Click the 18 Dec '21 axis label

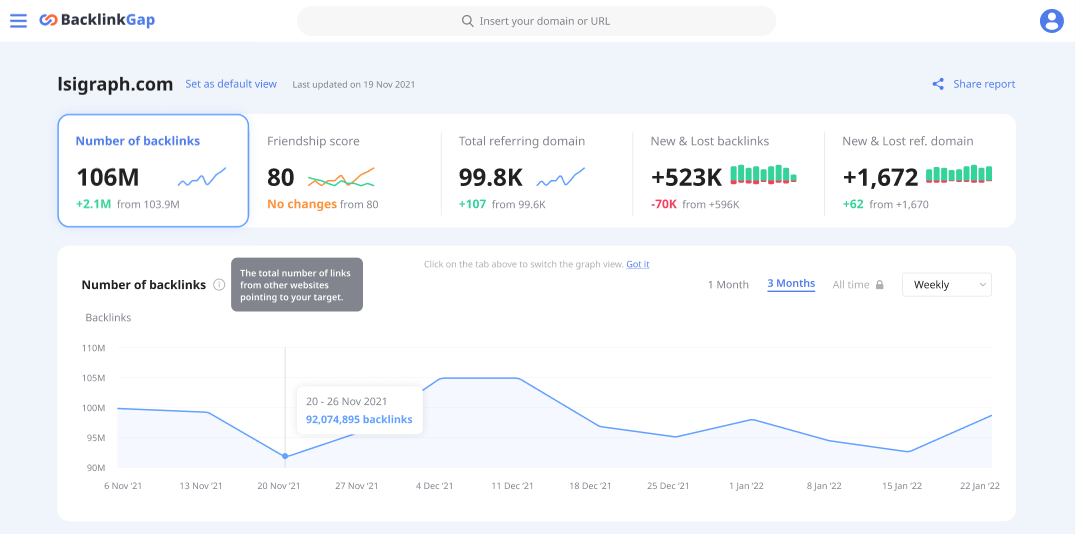(x=590, y=486)
